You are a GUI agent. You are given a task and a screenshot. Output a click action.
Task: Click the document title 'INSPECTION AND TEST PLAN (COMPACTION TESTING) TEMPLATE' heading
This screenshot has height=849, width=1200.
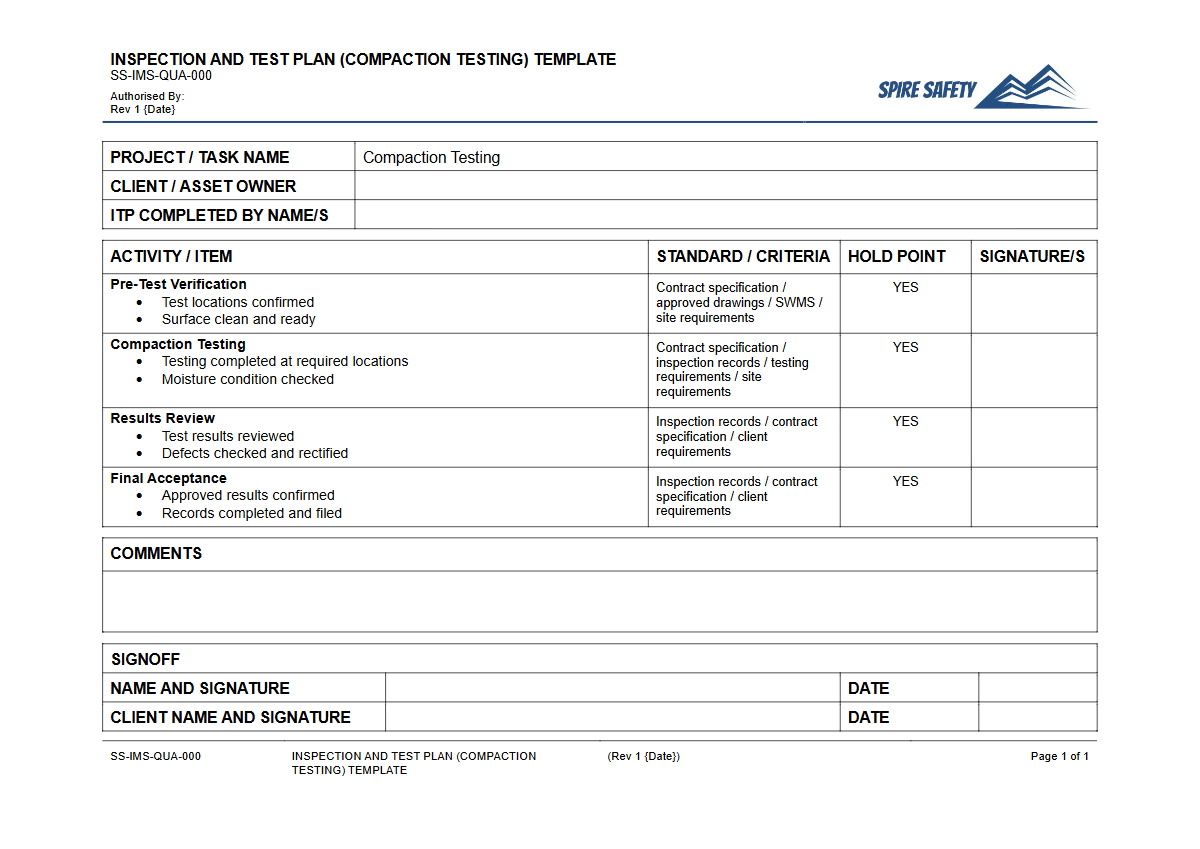363,59
